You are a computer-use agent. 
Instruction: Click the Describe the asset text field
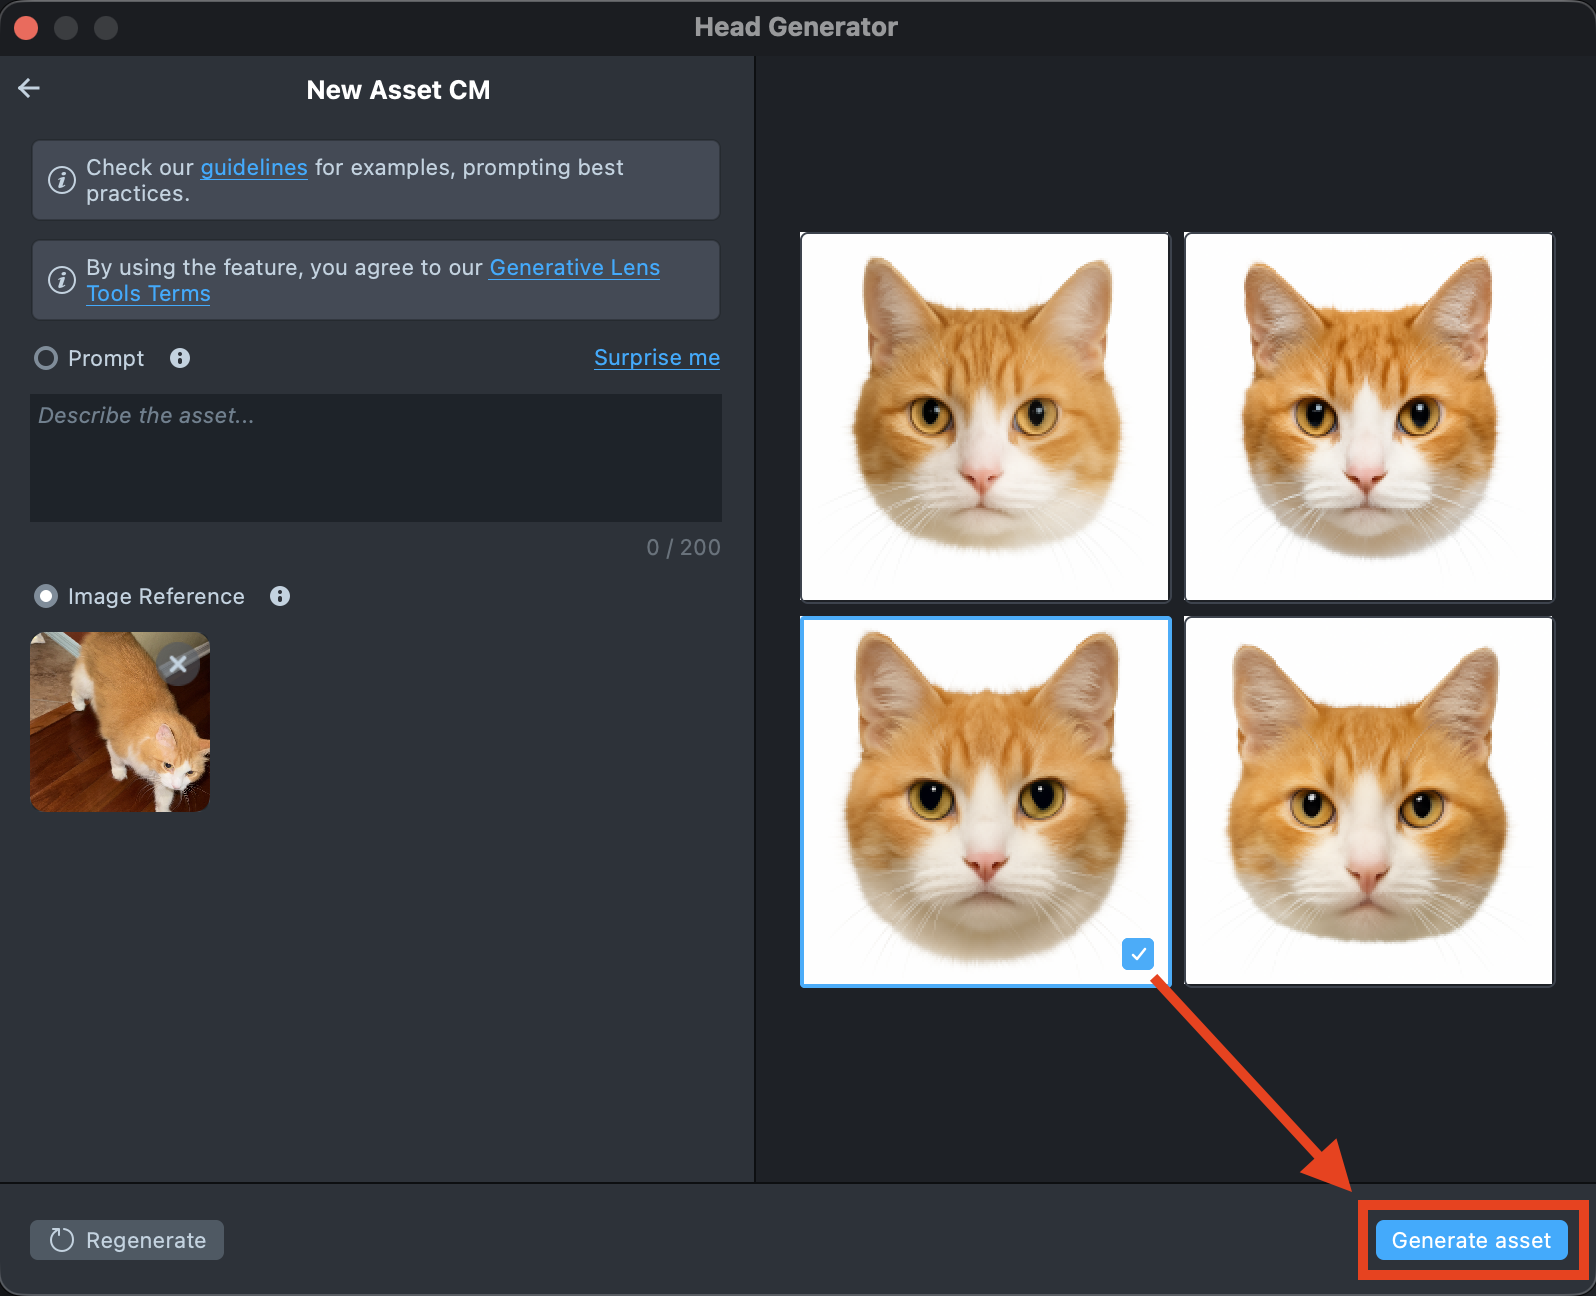click(376, 458)
